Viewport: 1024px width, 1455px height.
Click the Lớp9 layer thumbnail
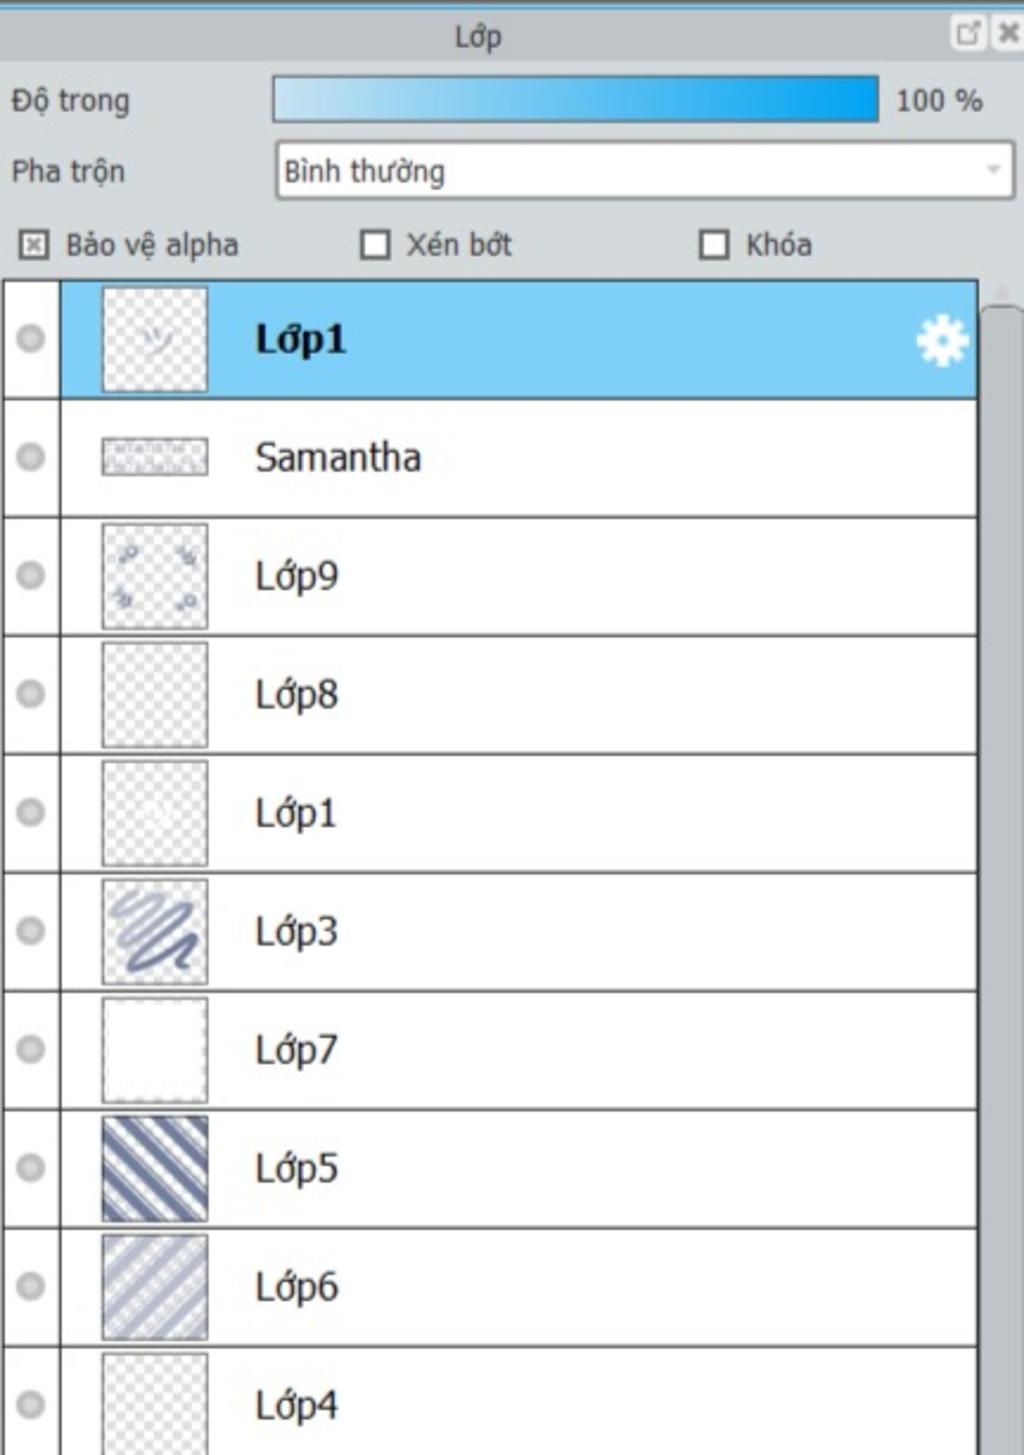coord(155,576)
